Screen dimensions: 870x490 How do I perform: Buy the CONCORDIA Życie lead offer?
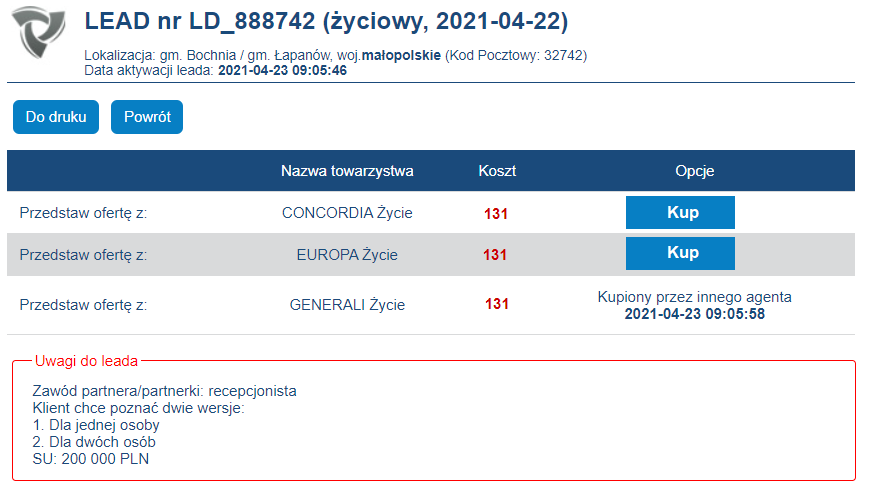coord(680,213)
